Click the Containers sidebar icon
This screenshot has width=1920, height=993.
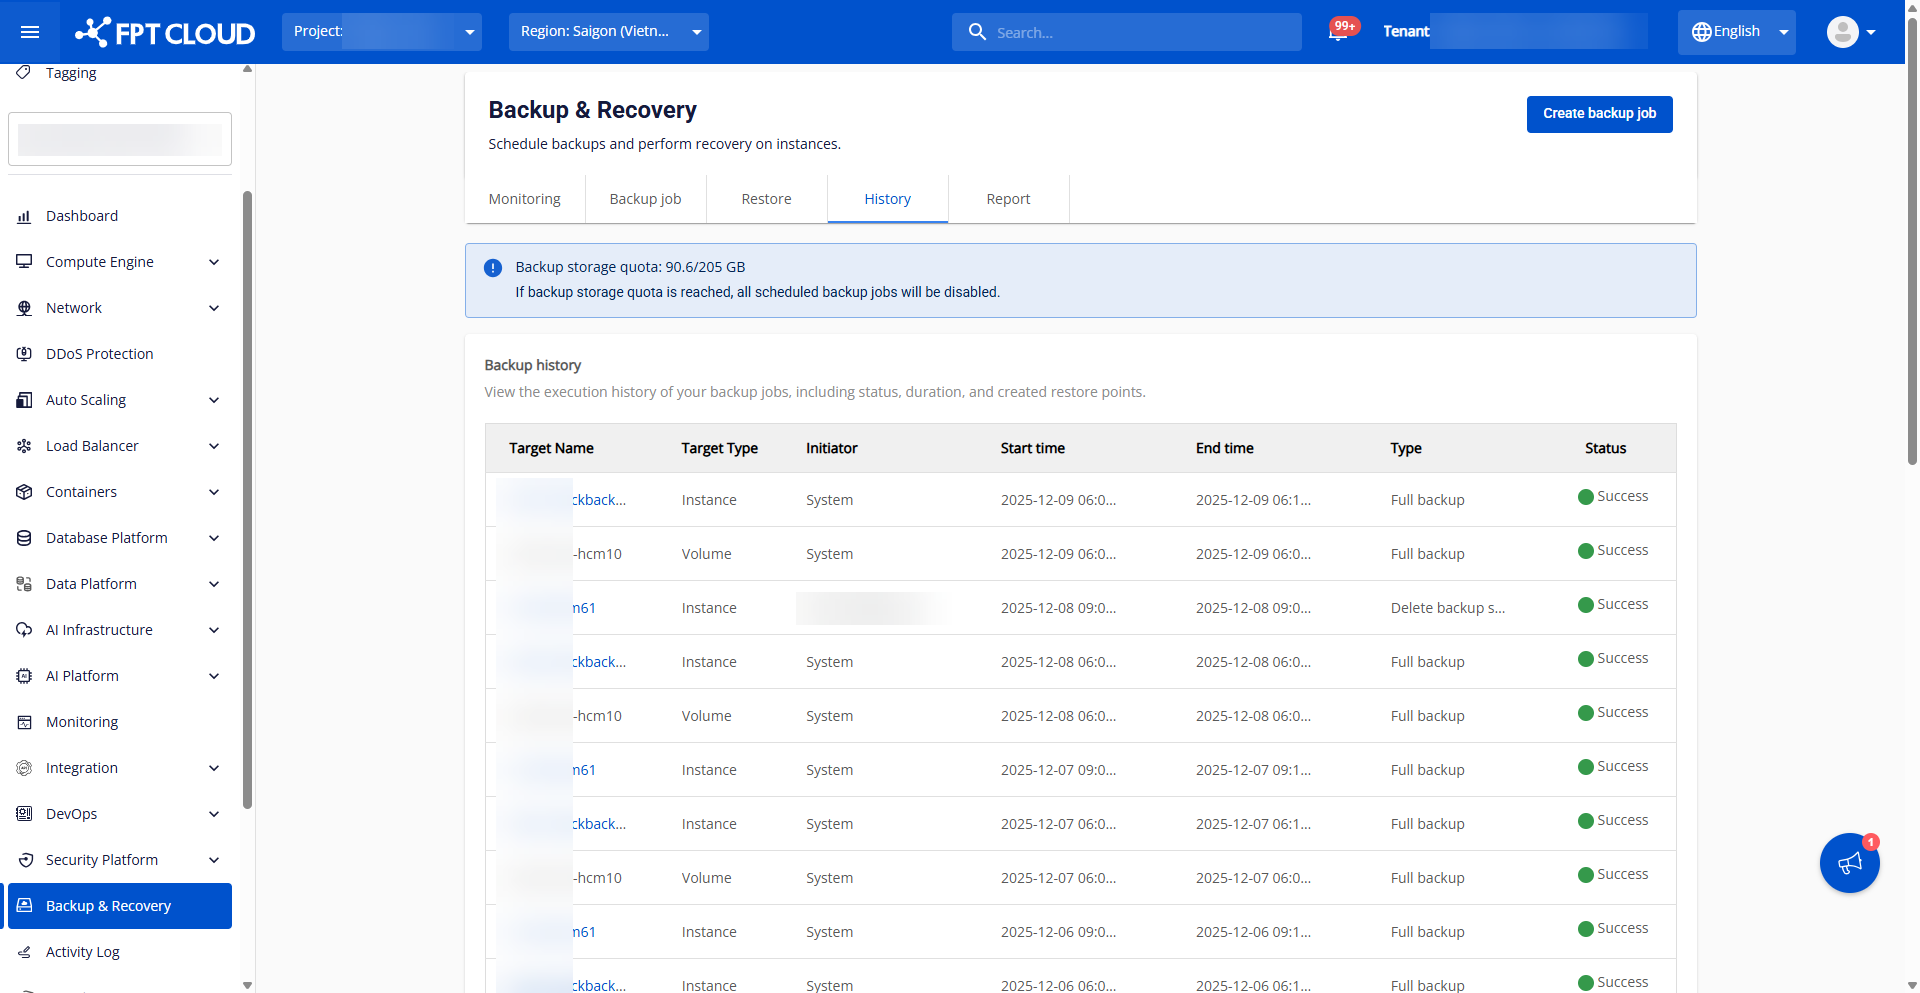point(23,491)
